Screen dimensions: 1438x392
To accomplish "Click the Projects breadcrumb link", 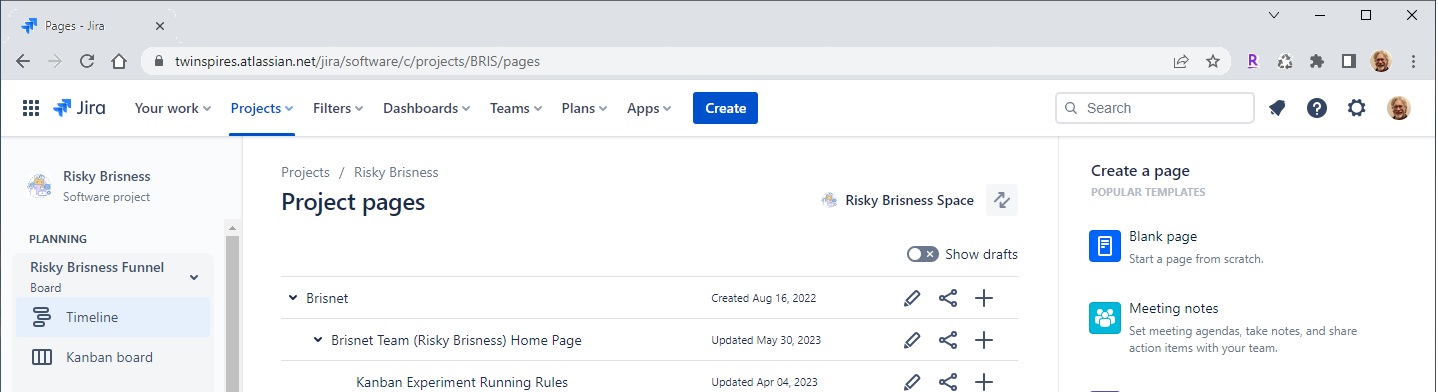I will click(x=305, y=172).
